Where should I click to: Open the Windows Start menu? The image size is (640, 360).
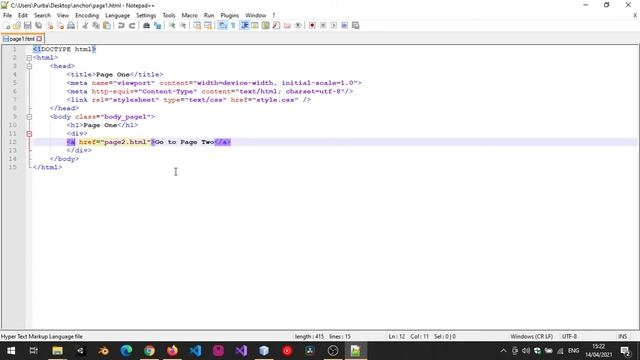point(11,351)
